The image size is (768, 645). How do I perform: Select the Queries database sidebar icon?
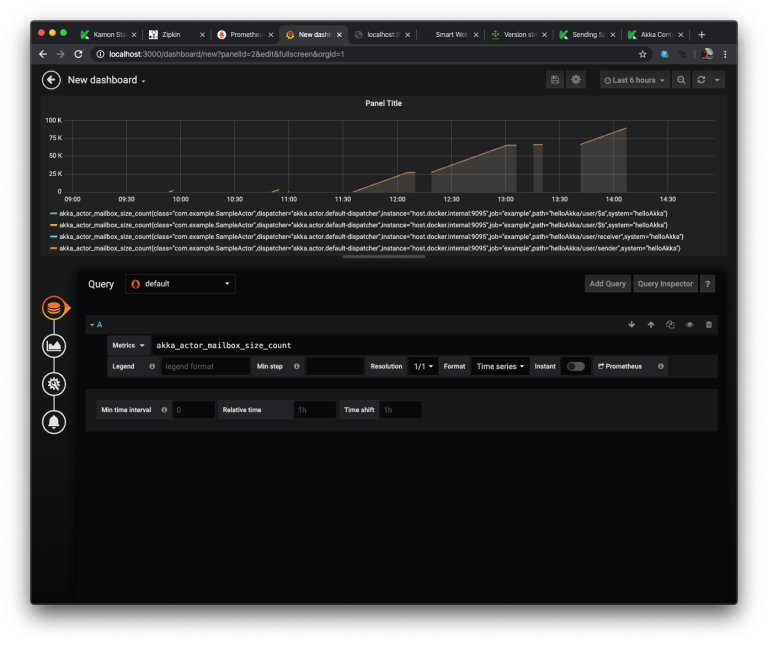pyautogui.click(x=54, y=308)
